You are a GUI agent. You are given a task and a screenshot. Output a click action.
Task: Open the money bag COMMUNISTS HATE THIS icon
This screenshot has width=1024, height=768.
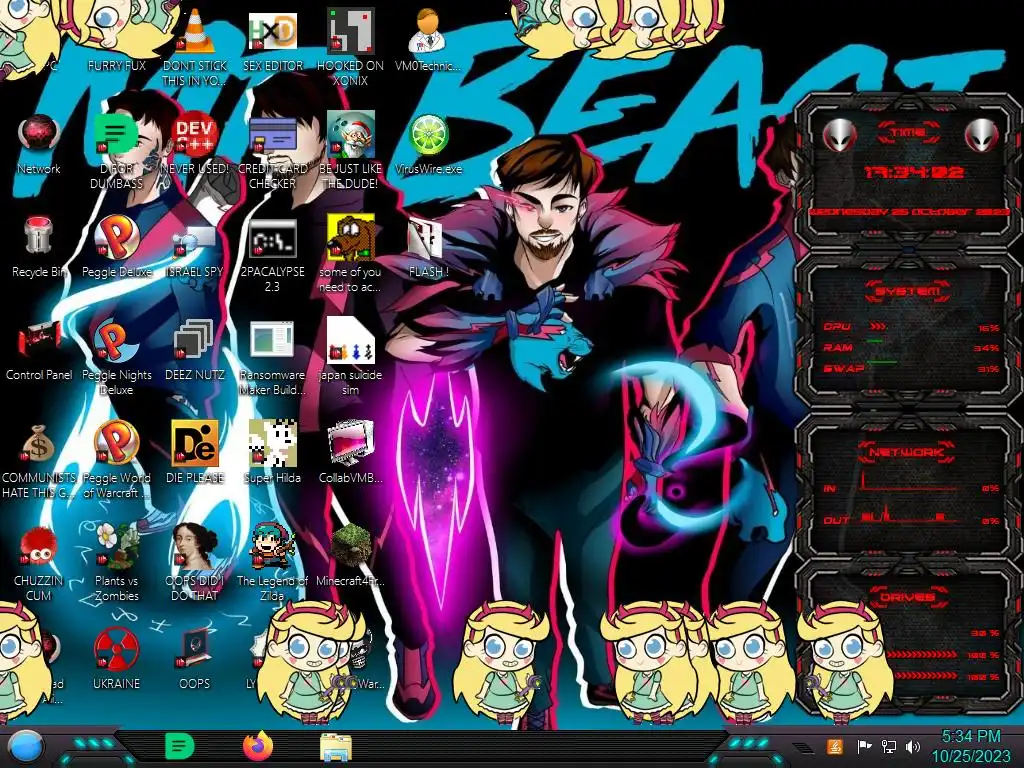[39, 443]
